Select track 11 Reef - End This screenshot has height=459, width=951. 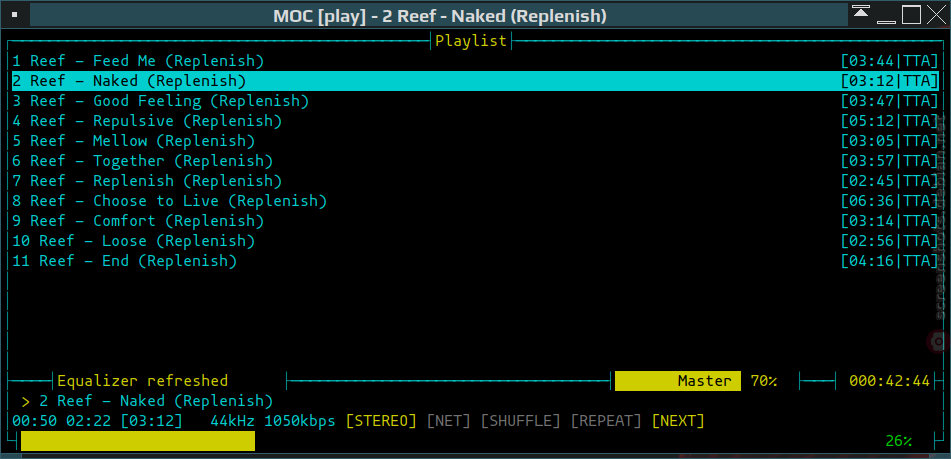(x=476, y=261)
